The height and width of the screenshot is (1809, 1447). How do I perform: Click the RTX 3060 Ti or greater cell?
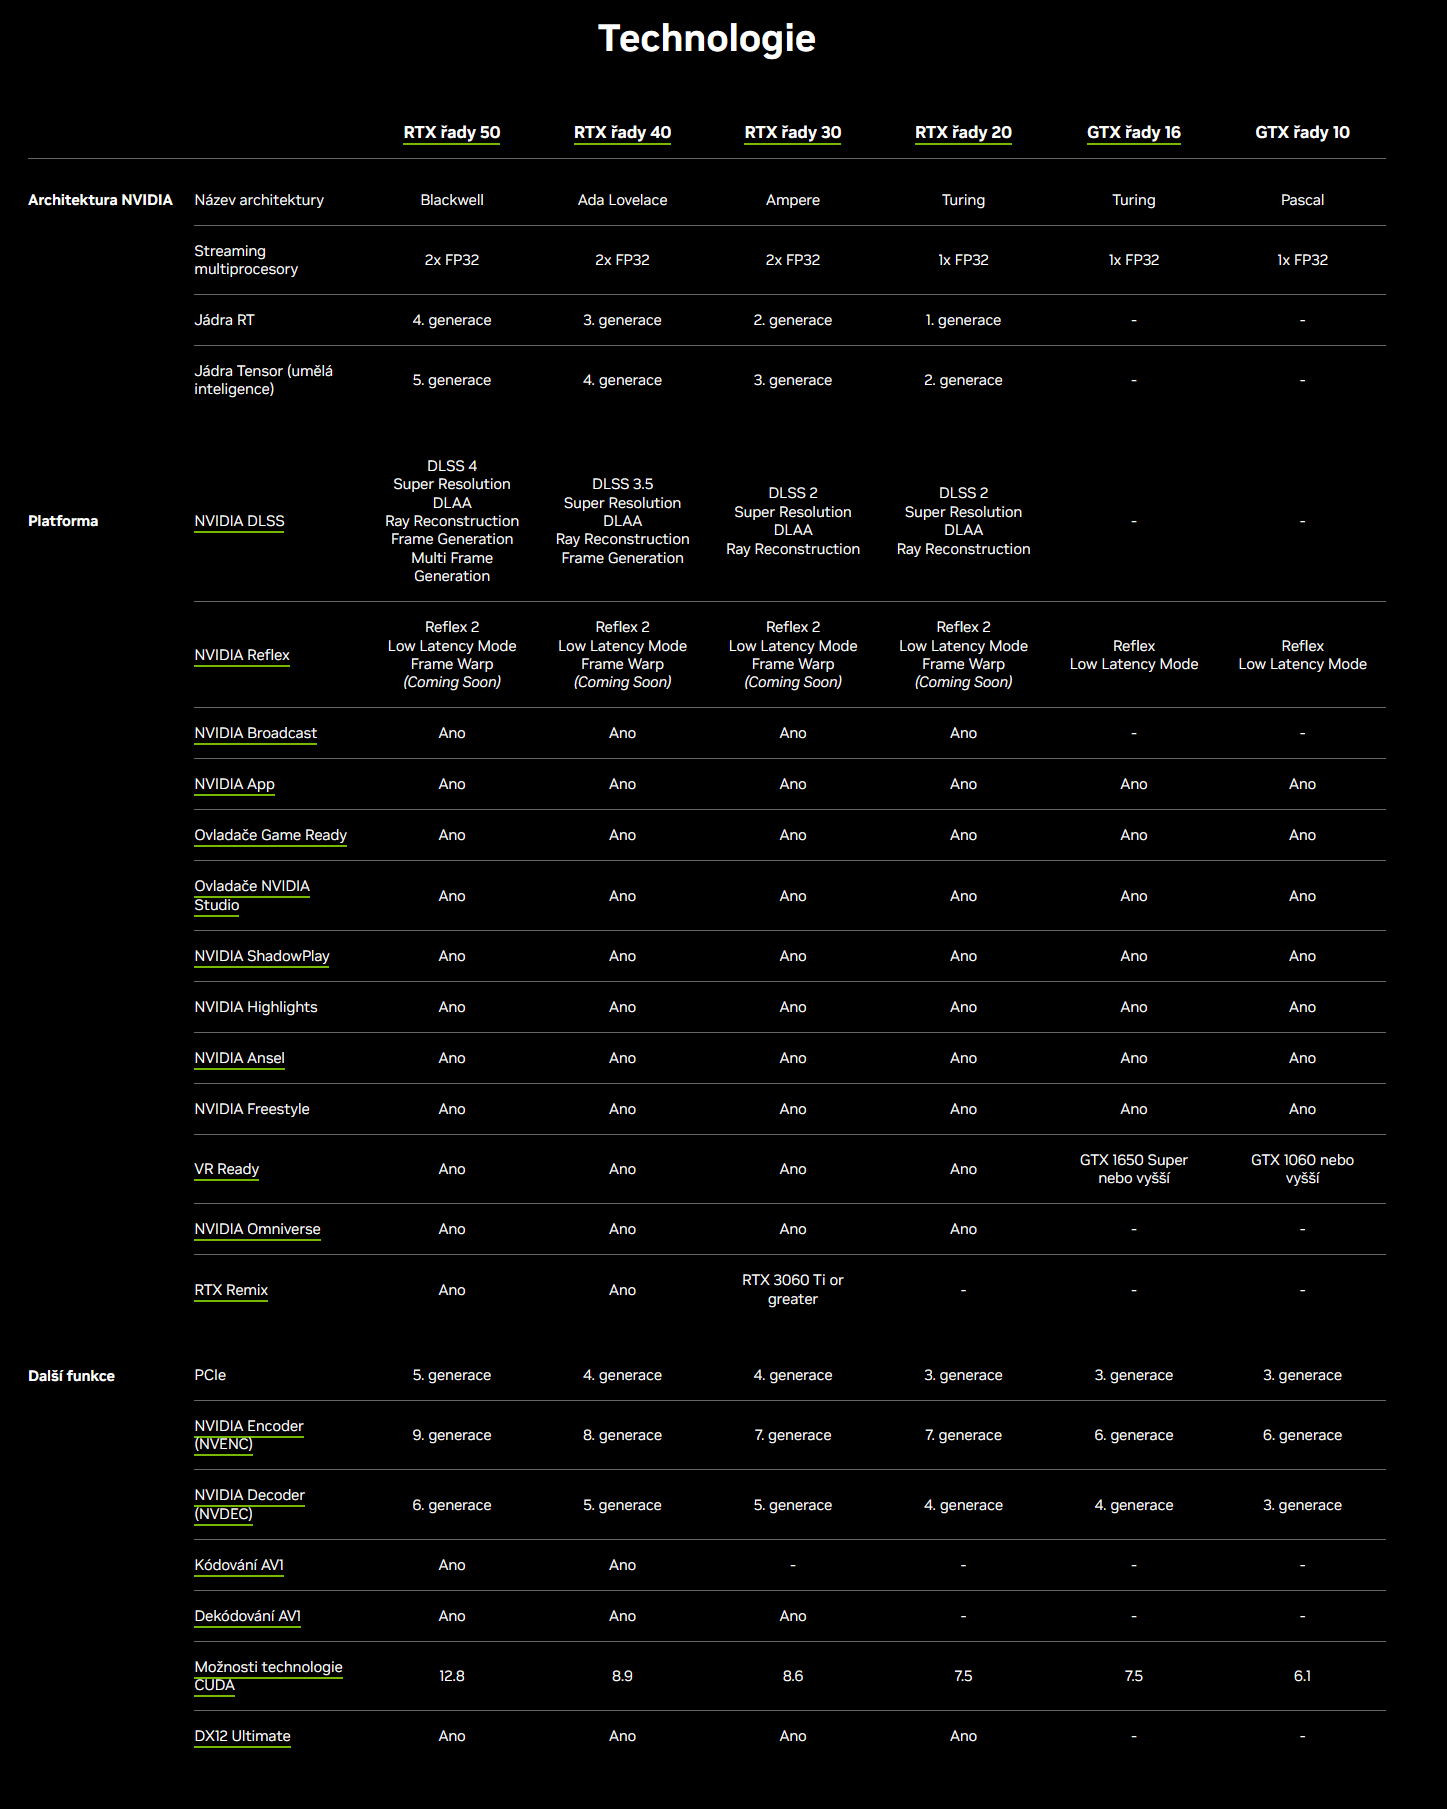pos(793,1290)
